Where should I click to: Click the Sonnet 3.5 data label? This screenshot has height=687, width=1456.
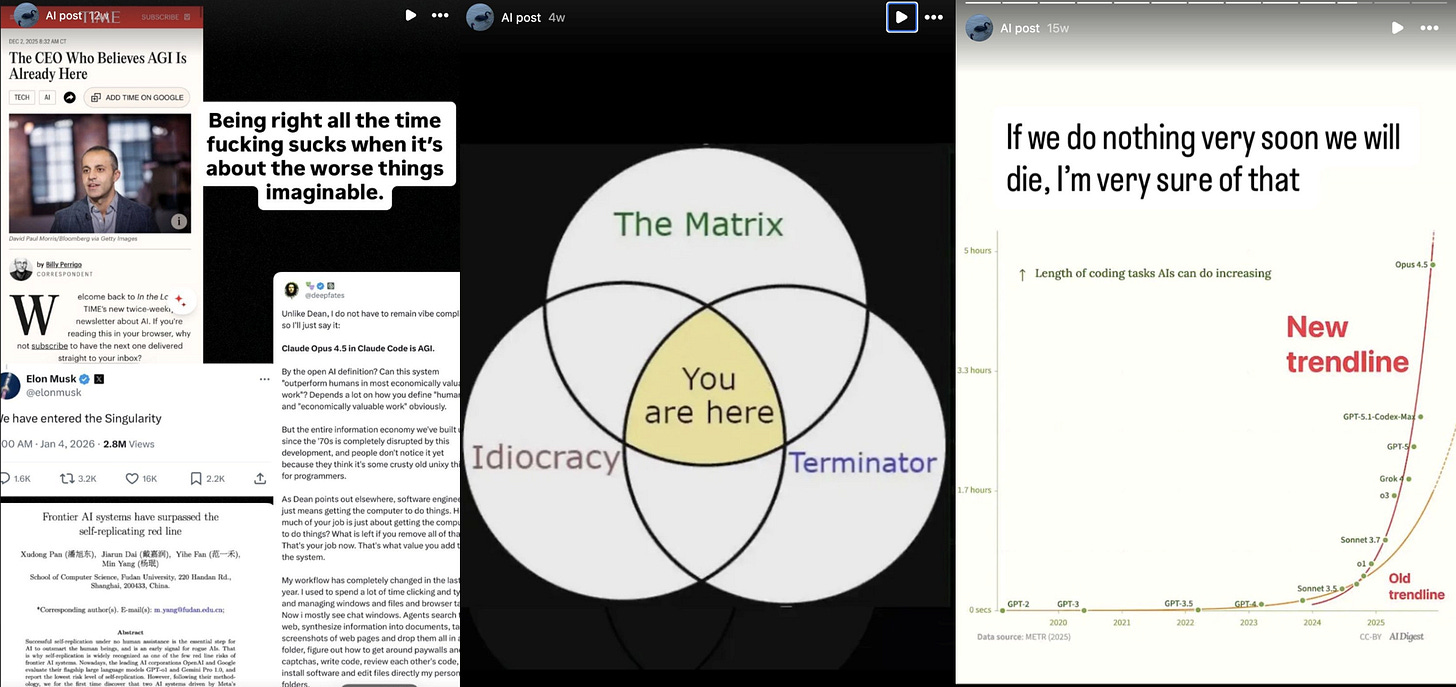(x=1316, y=588)
